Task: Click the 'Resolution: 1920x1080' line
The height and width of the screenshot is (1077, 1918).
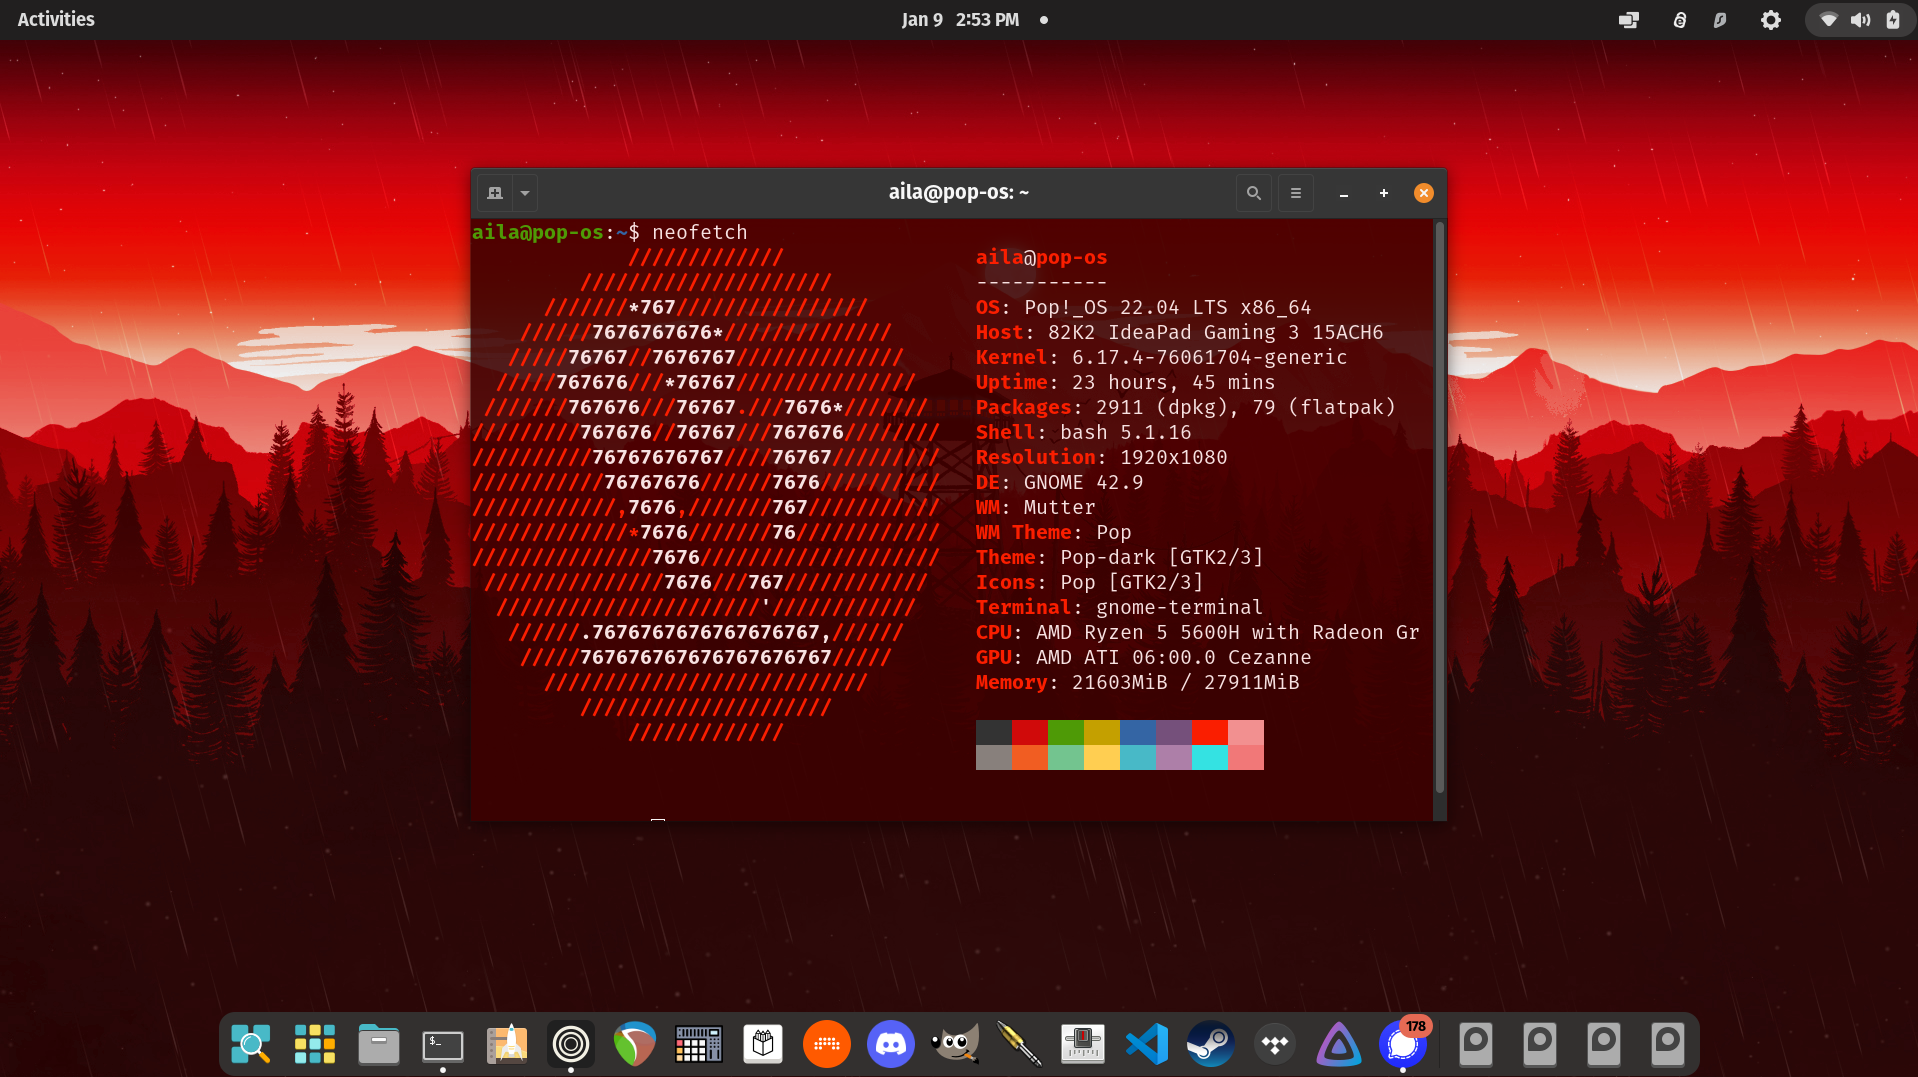Action: point(1102,457)
